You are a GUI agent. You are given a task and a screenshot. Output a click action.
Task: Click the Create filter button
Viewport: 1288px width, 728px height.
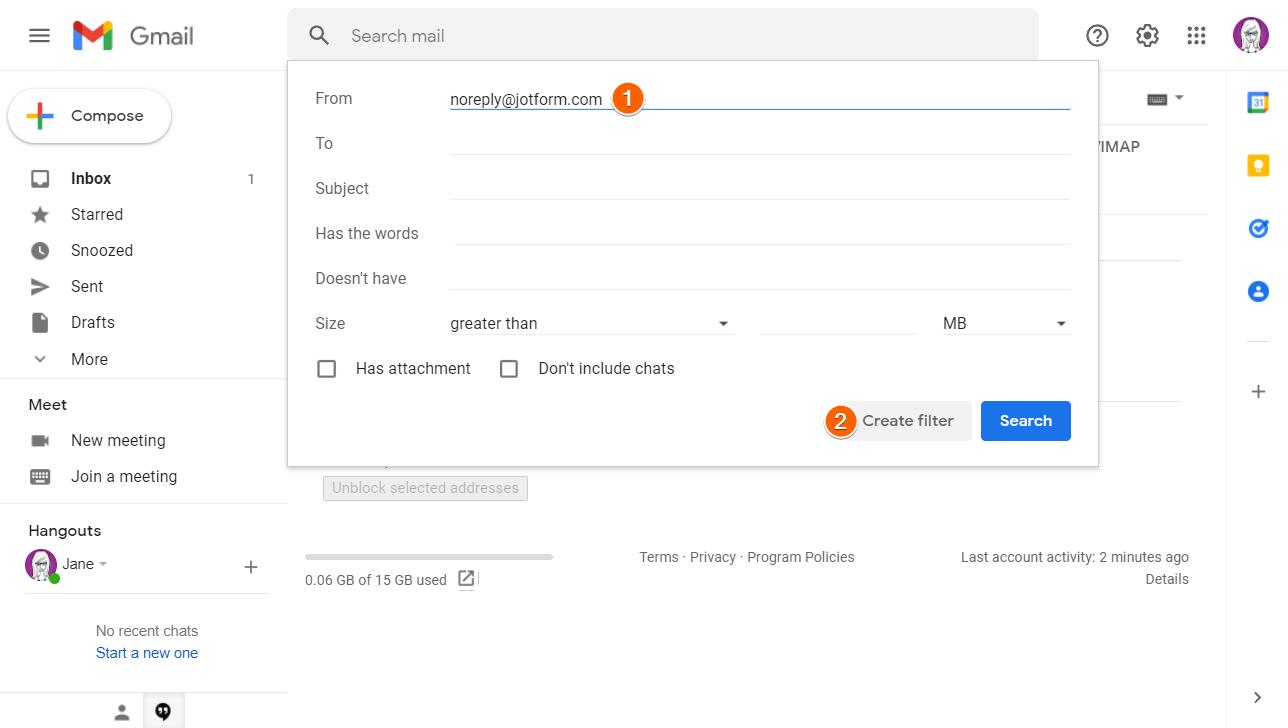[908, 421]
